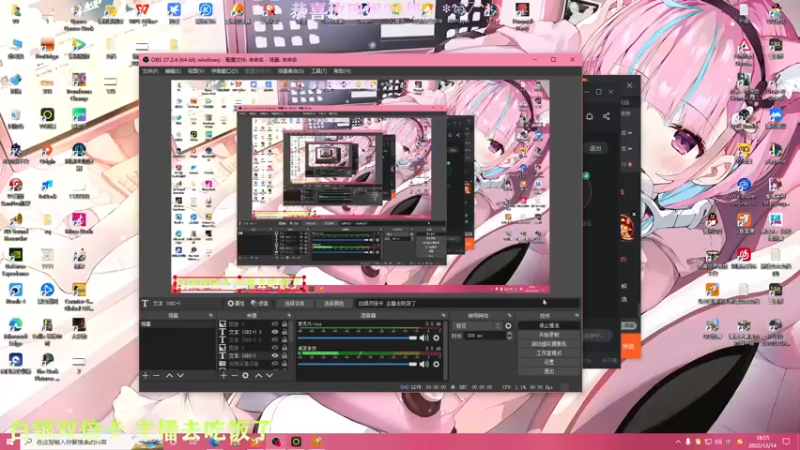This screenshot has width=800, height=450.
Task: Toggle visibility of 文本 (GDI+) 2 source
Action: click(275, 339)
